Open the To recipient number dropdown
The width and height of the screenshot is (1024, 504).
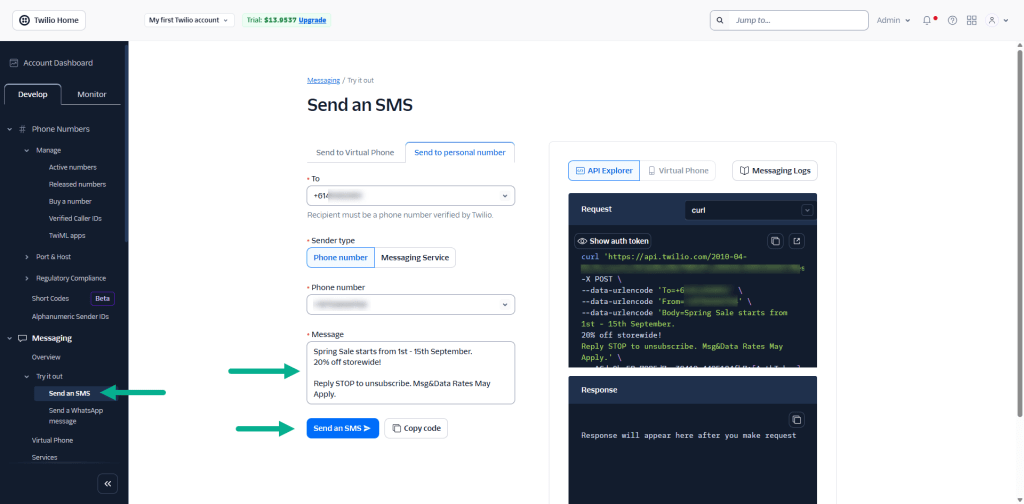point(410,196)
